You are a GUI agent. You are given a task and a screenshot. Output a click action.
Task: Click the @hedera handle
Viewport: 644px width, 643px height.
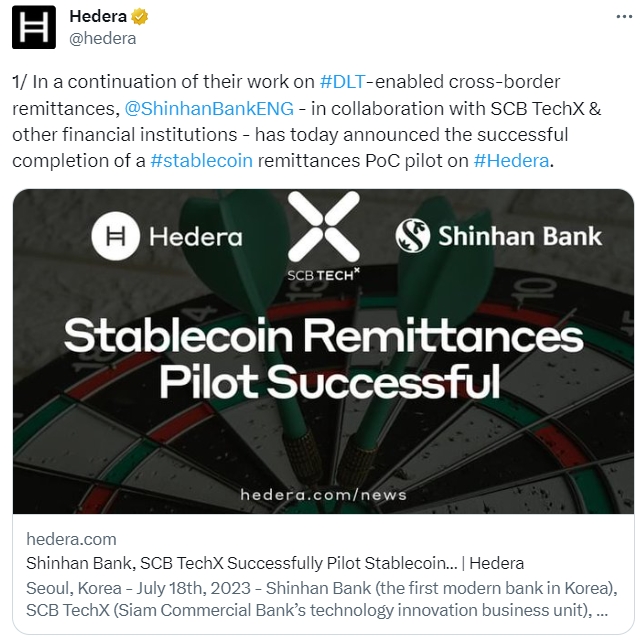click(x=102, y=38)
